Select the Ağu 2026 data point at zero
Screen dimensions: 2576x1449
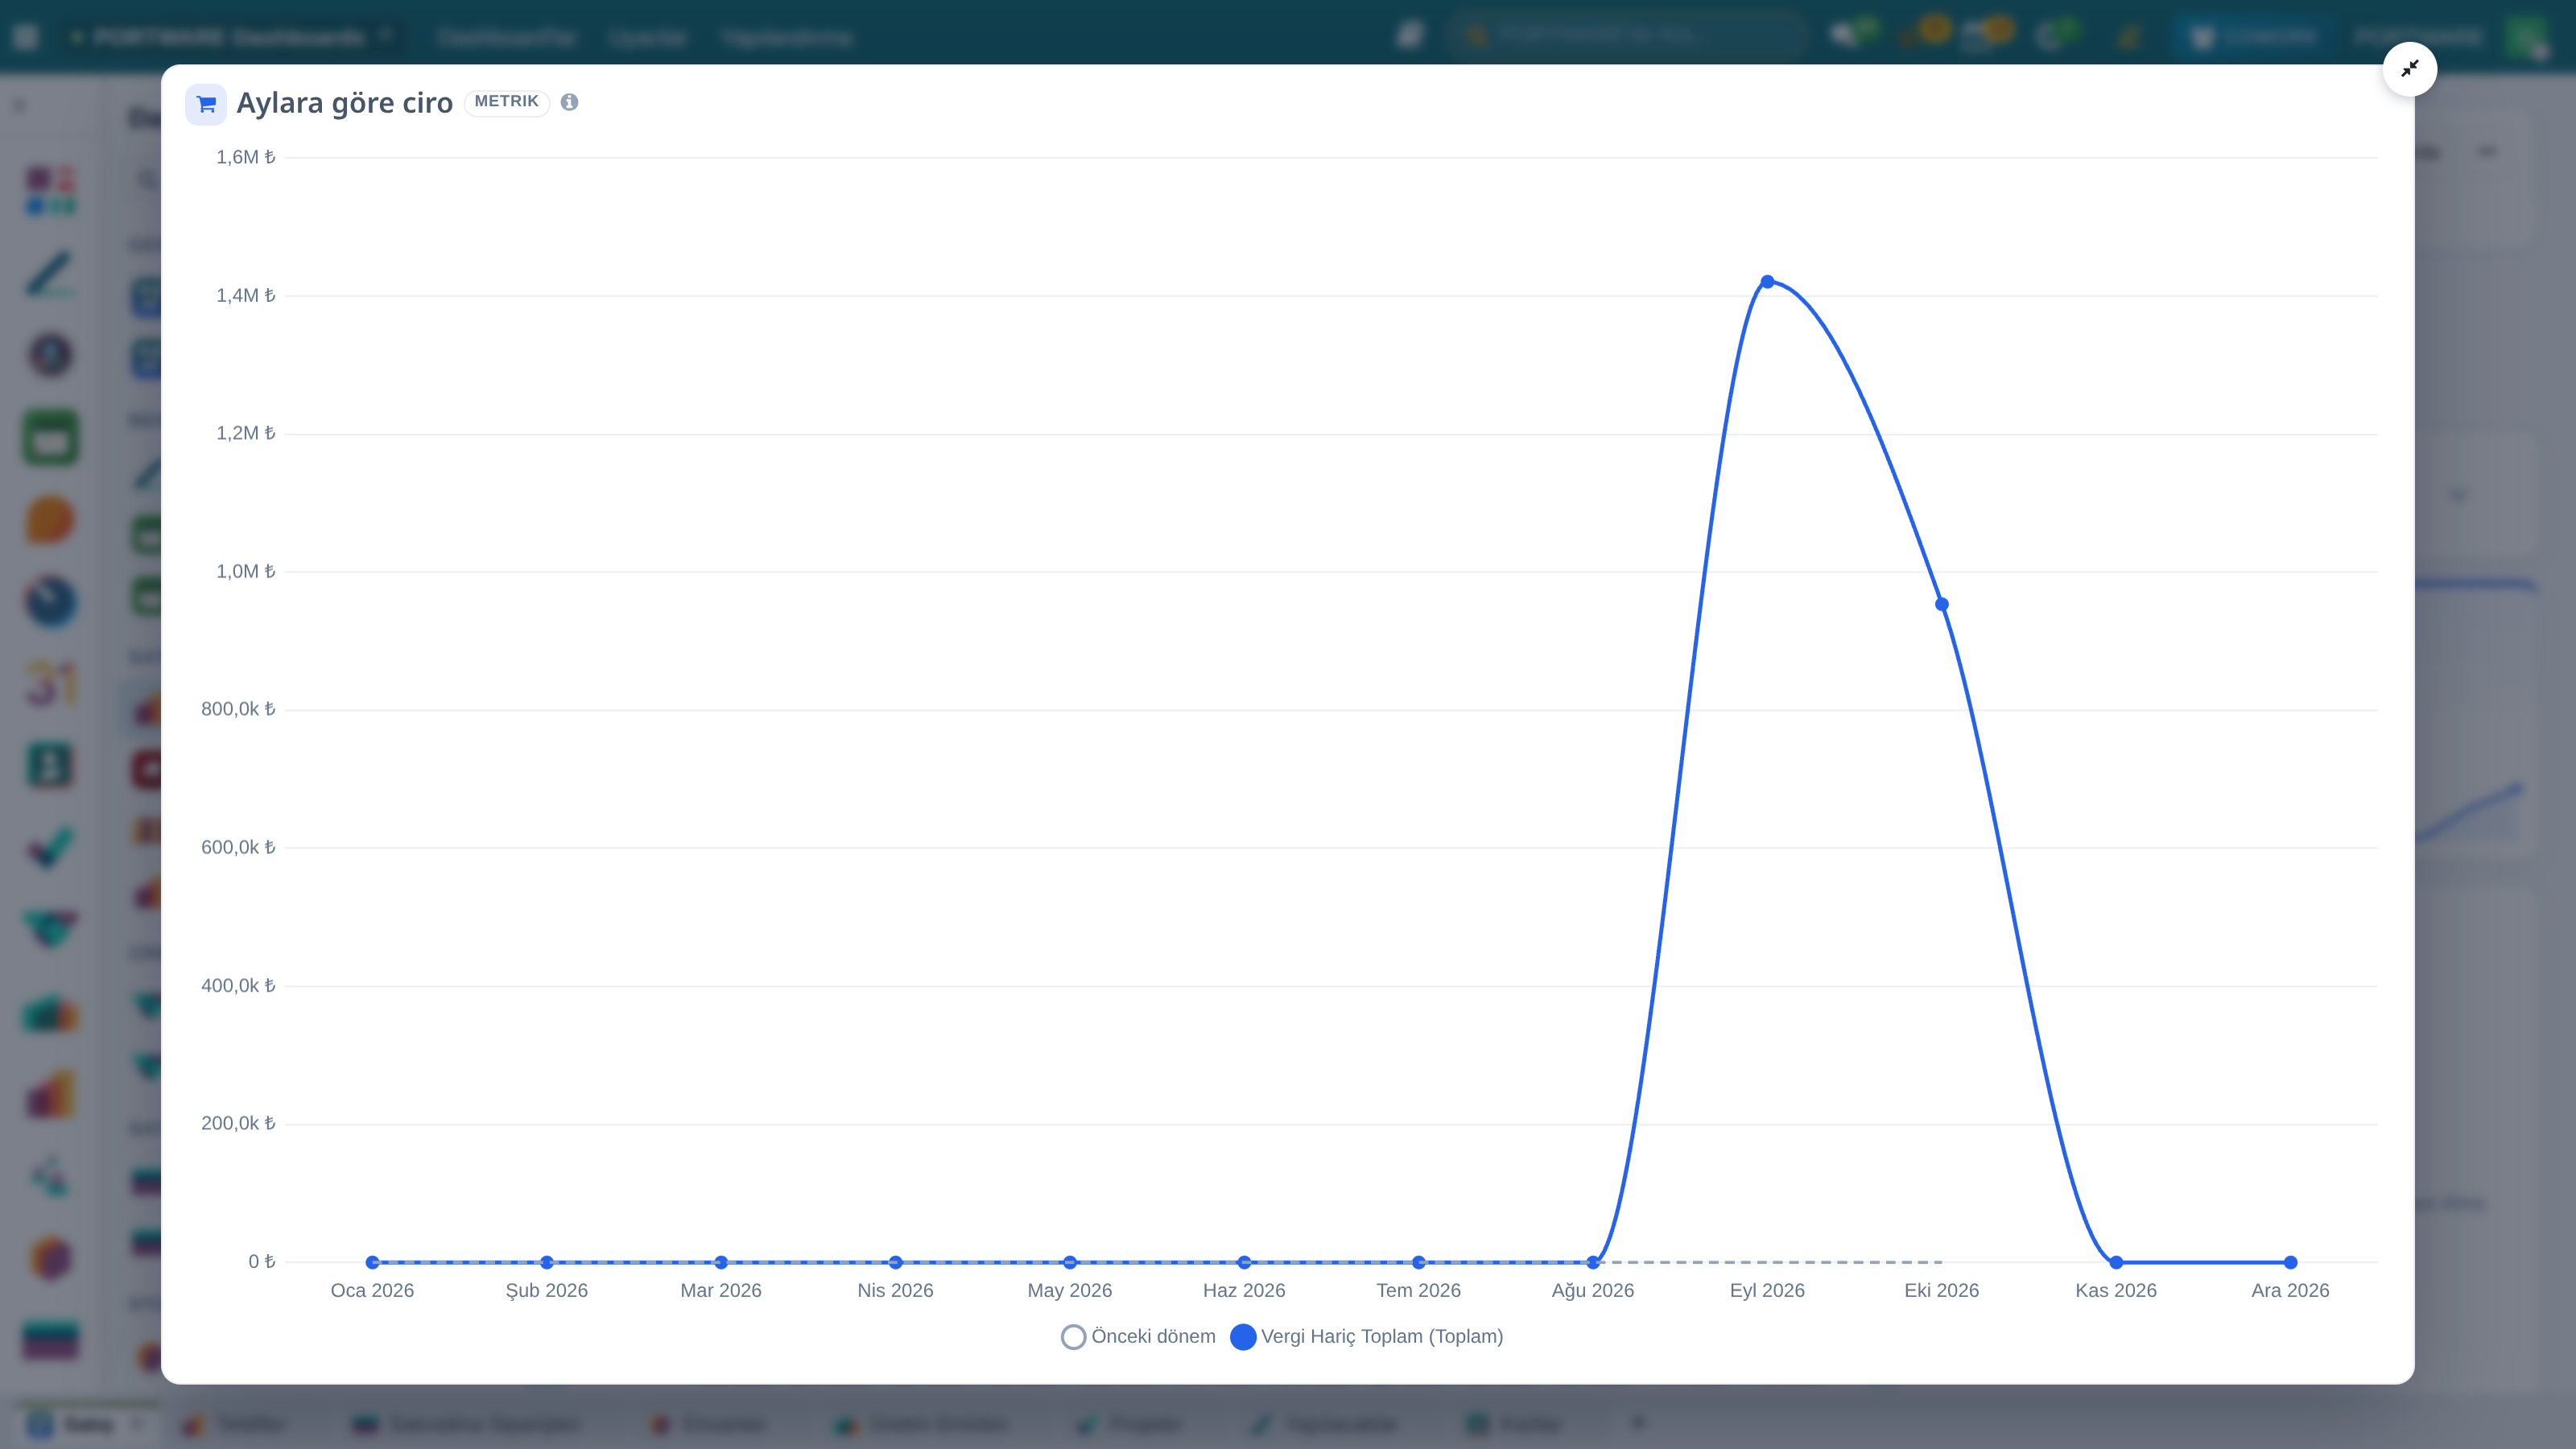pos(1593,1262)
